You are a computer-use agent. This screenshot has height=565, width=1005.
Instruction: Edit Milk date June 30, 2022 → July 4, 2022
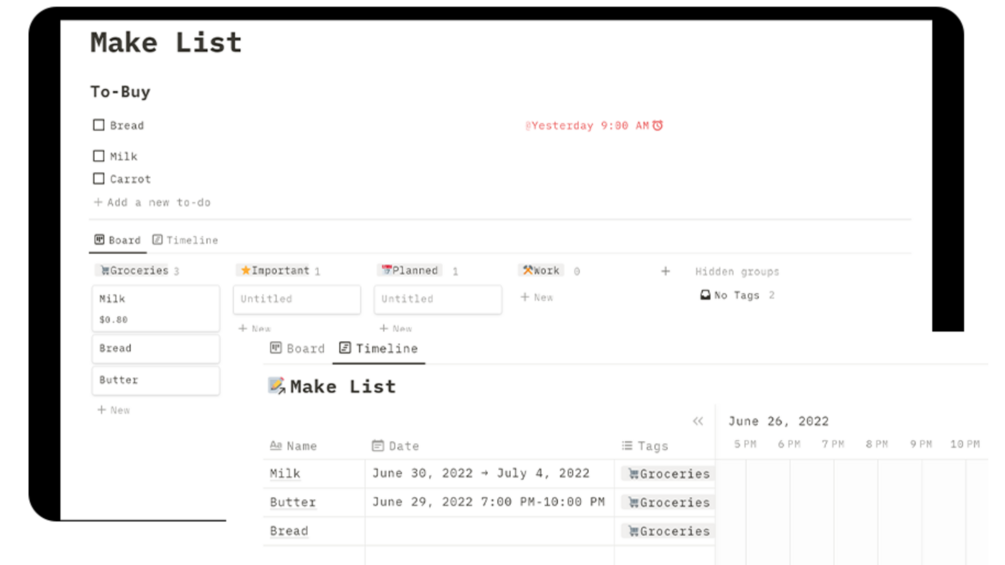(x=481, y=473)
